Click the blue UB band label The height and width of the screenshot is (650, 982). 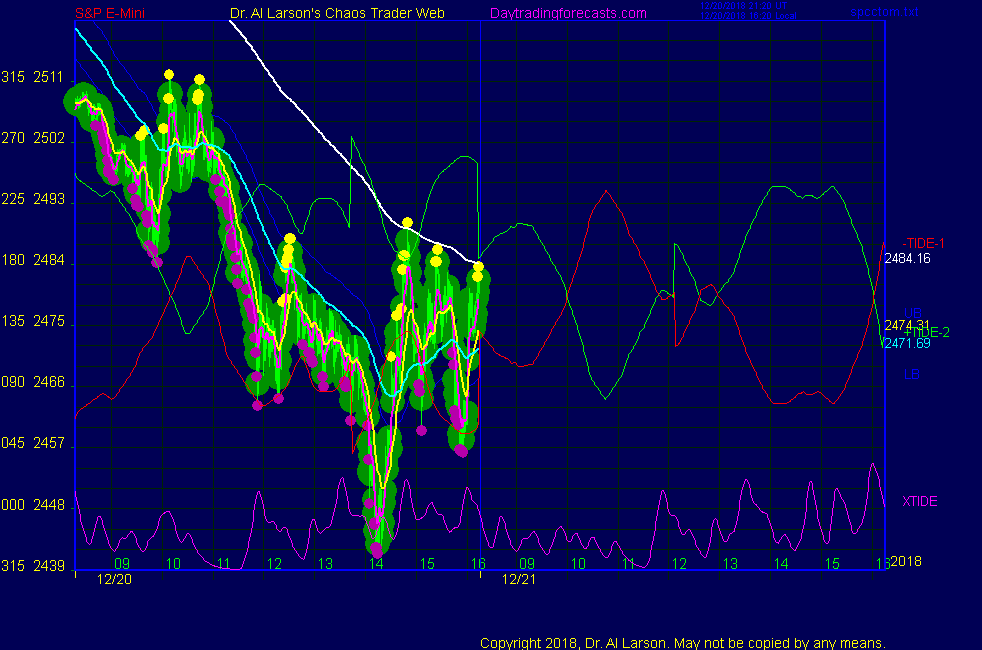pos(914,313)
